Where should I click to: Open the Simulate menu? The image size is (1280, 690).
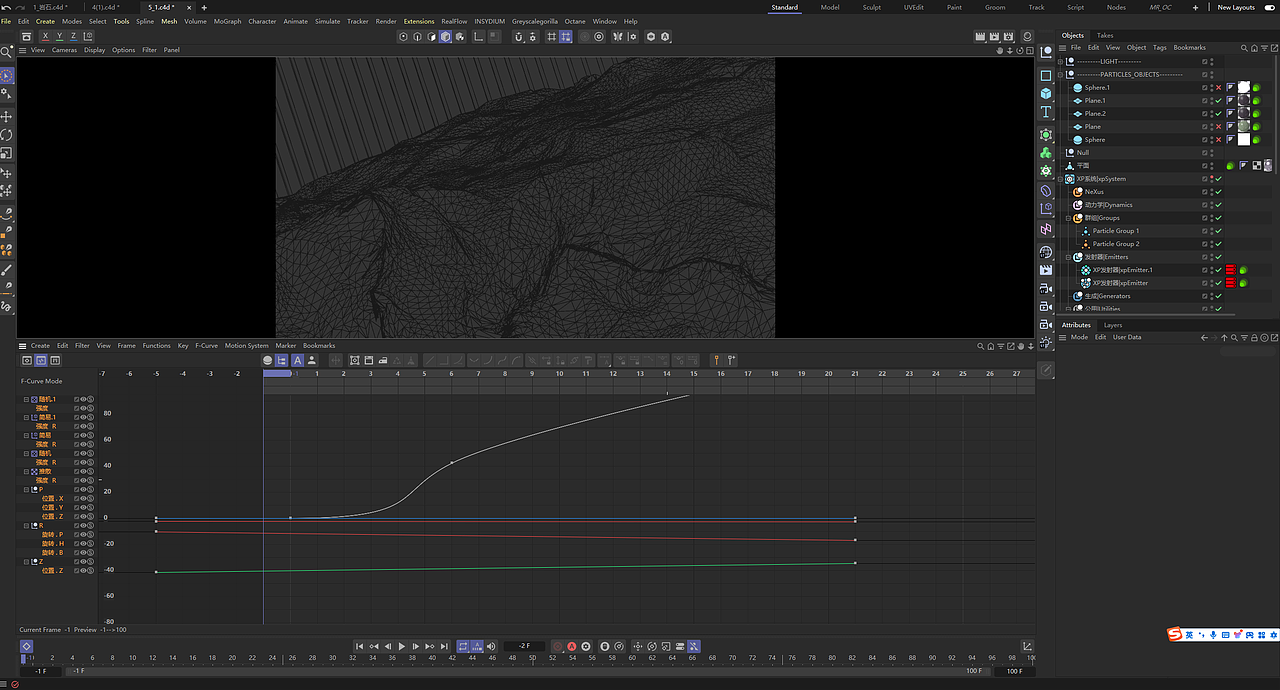click(x=327, y=21)
